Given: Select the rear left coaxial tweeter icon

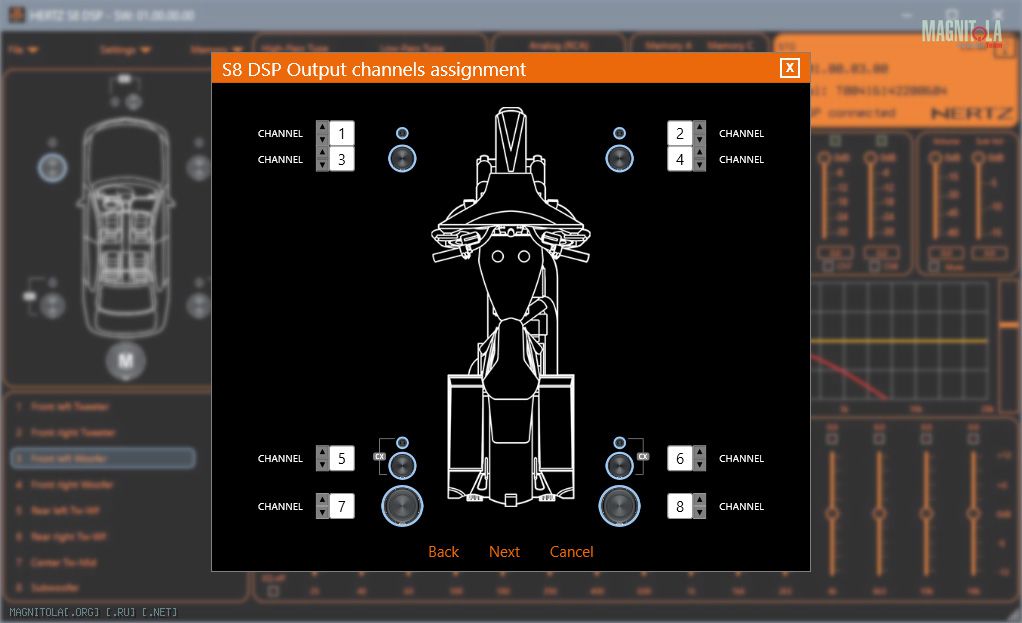Looking at the screenshot, I should tap(402, 443).
